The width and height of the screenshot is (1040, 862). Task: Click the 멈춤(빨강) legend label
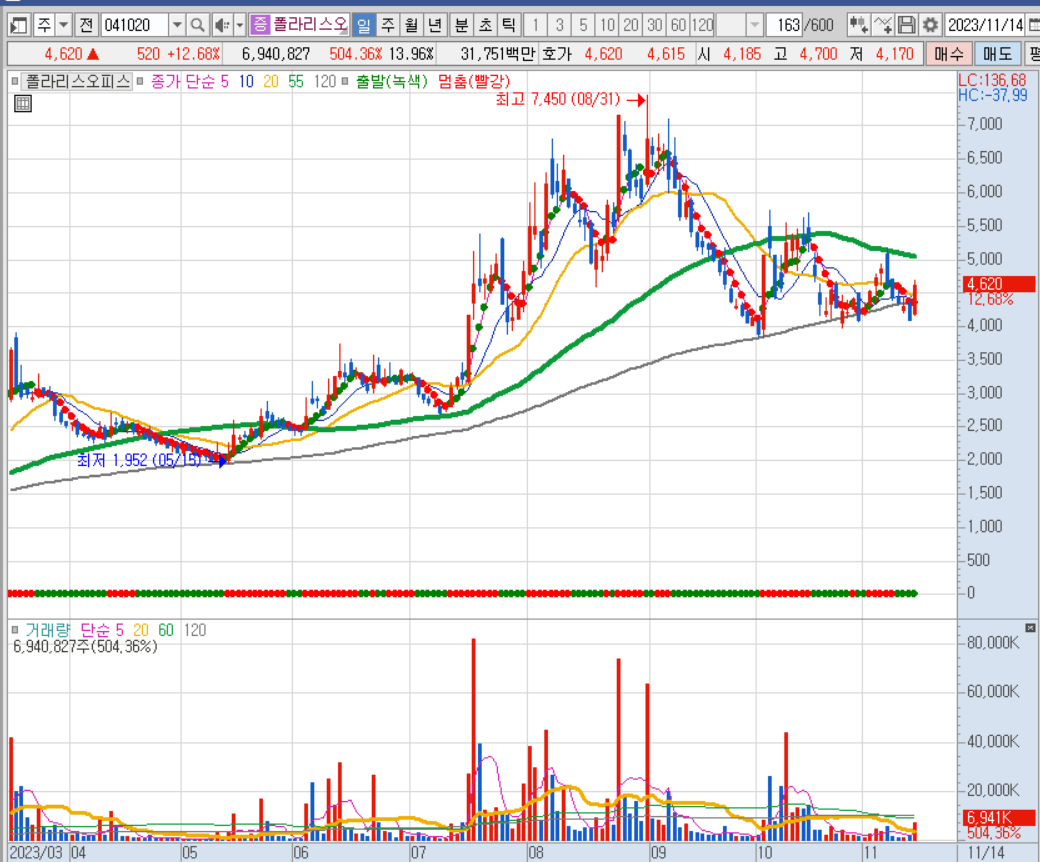coord(474,82)
